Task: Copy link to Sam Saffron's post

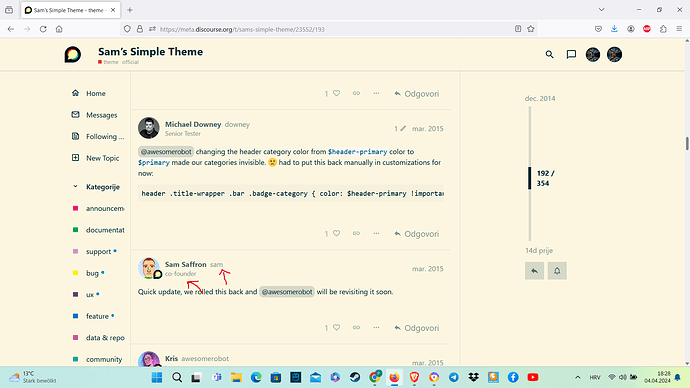Action: click(x=356, y=328)
